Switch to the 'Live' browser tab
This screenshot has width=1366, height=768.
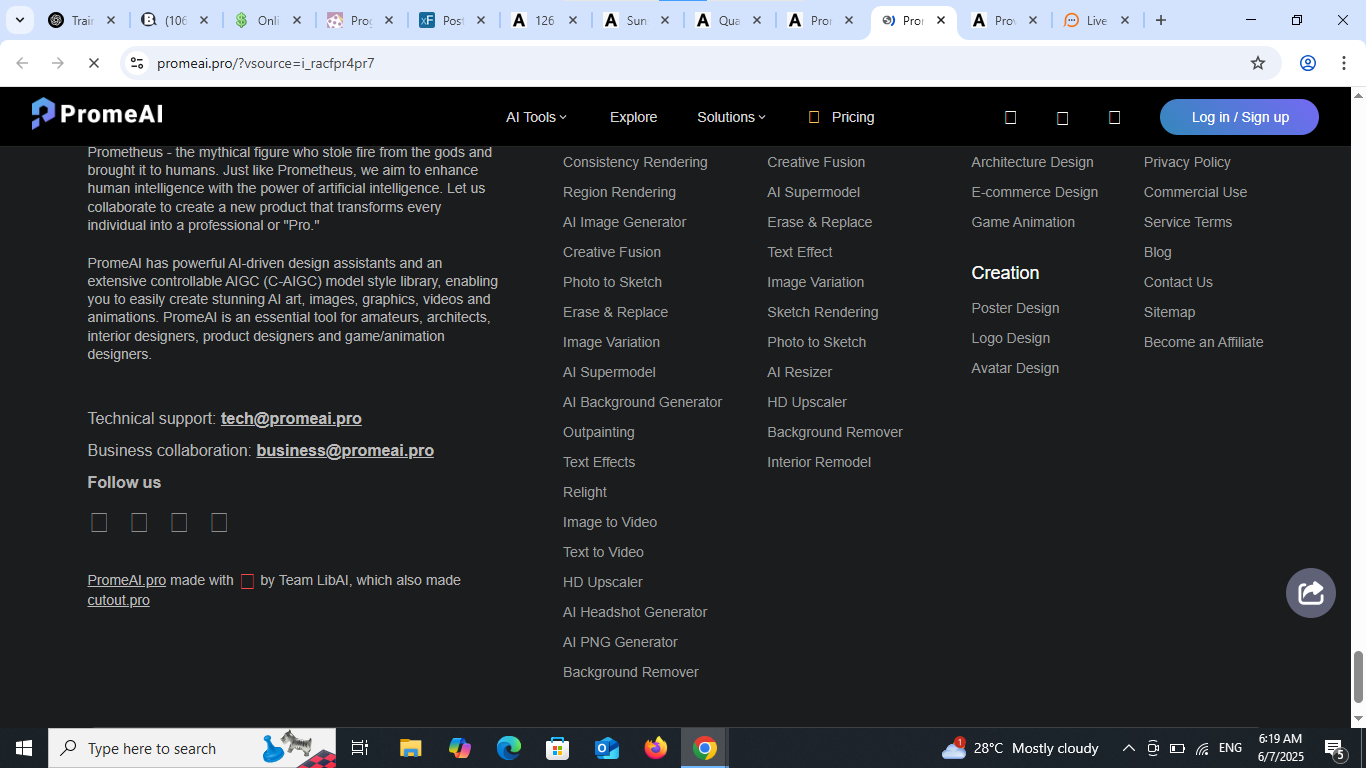[x=1096, y=20]
